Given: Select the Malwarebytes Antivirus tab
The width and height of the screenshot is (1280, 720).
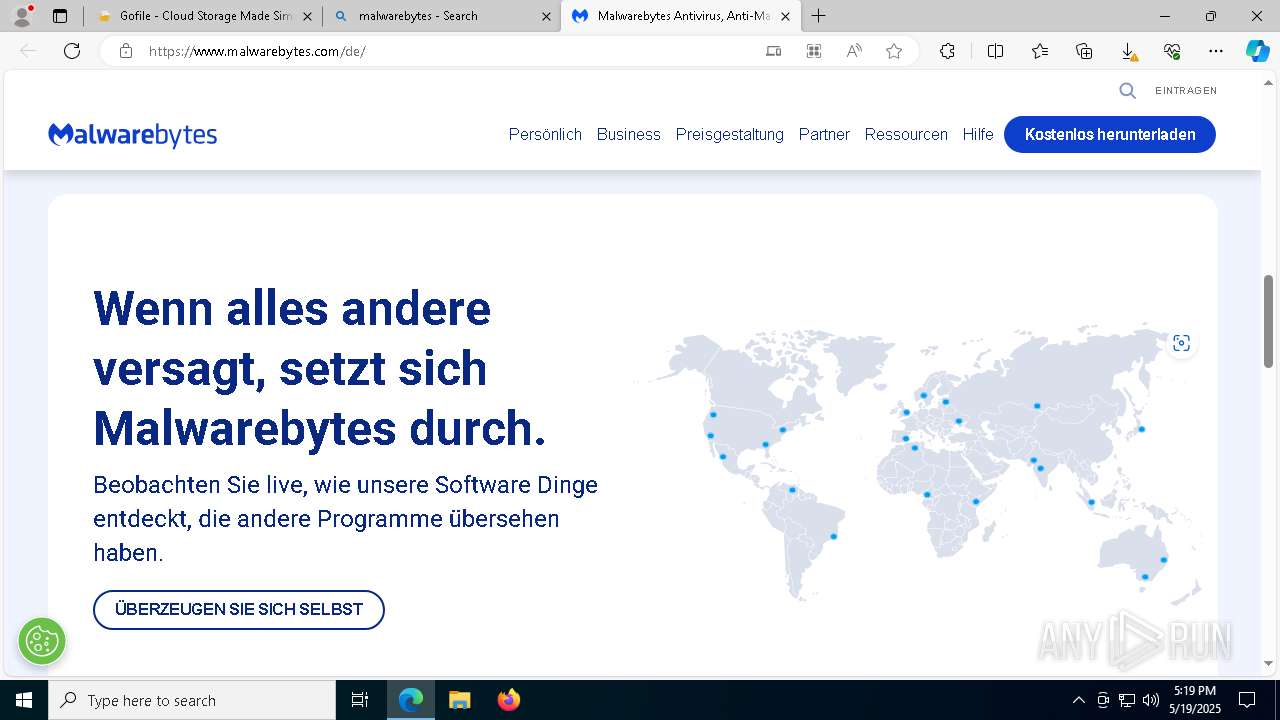Looking at the screenshot, I should (681, 16).
